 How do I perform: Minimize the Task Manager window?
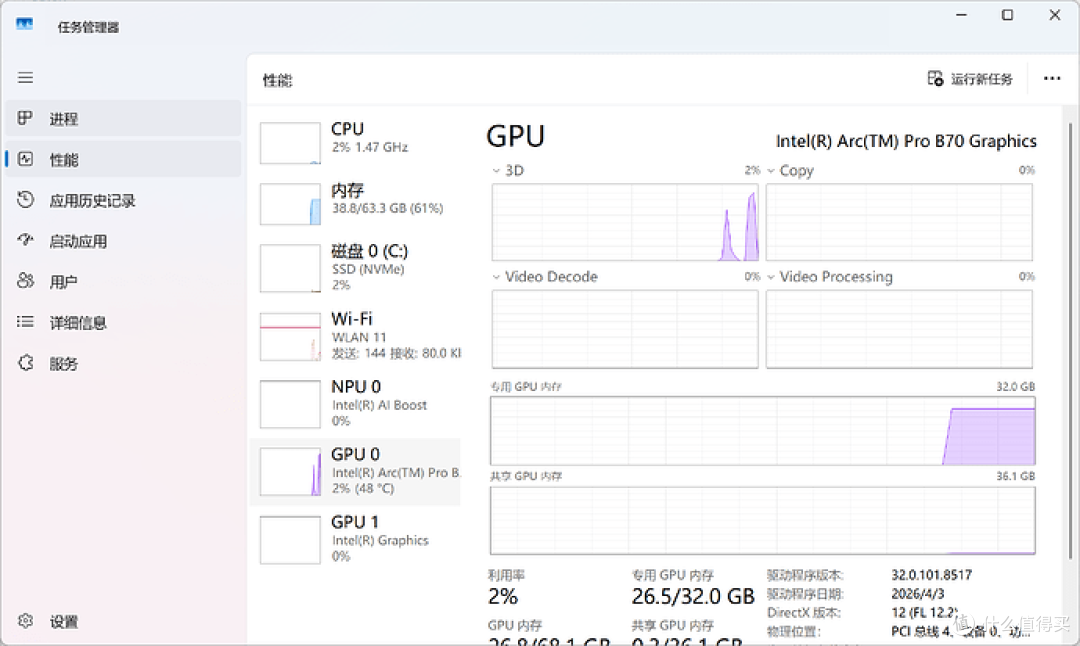click(962, 15)
